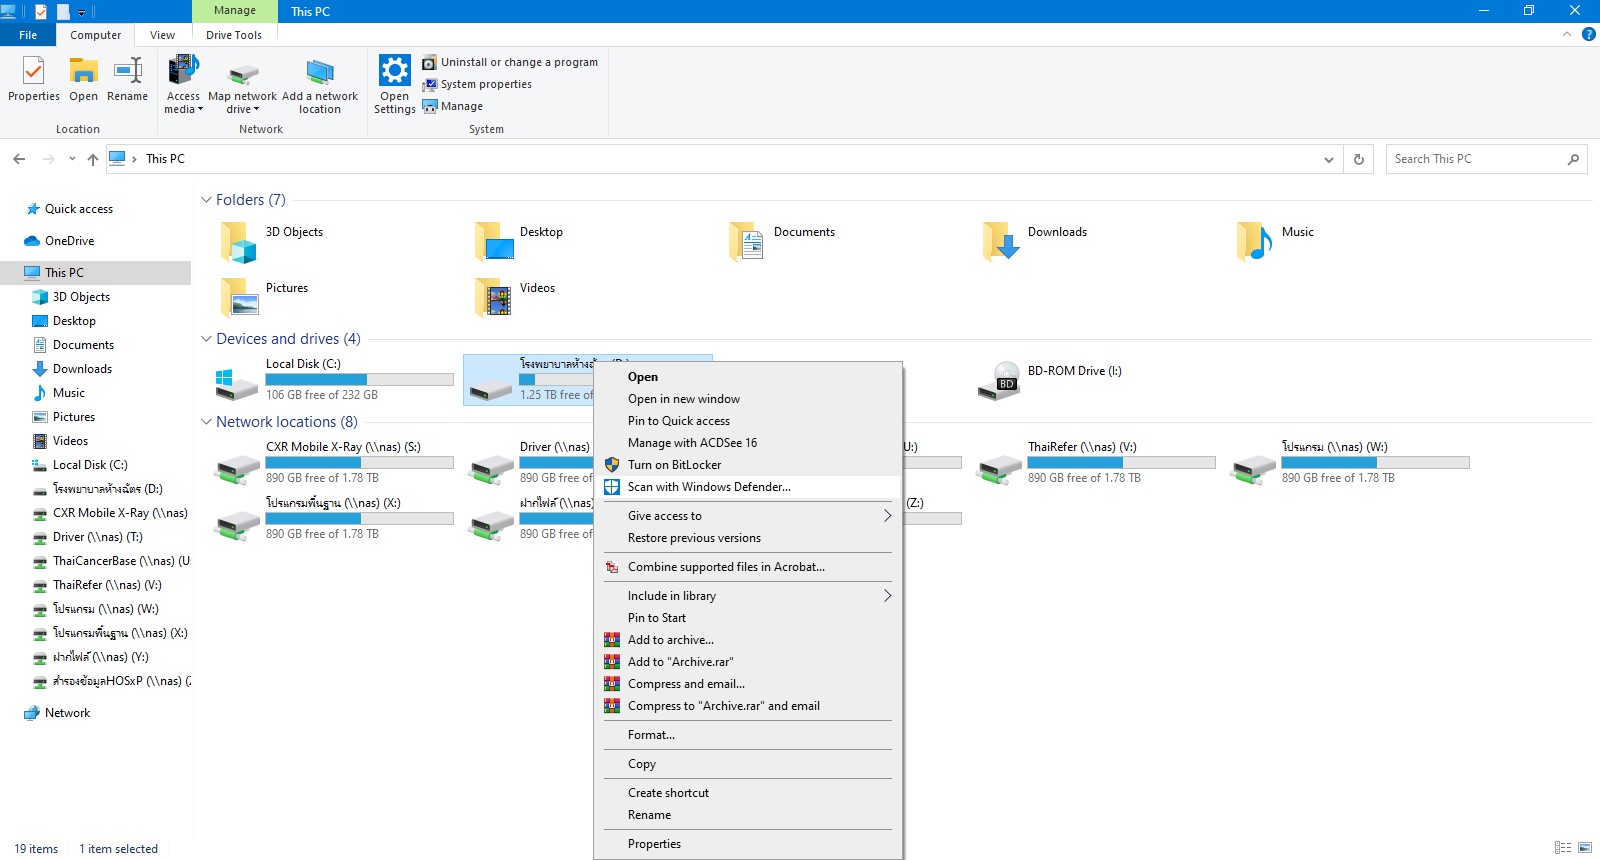Select the Videos folder icon
Image resolution: width=1600 pixels, height=860 pixels.
[494, 298]
